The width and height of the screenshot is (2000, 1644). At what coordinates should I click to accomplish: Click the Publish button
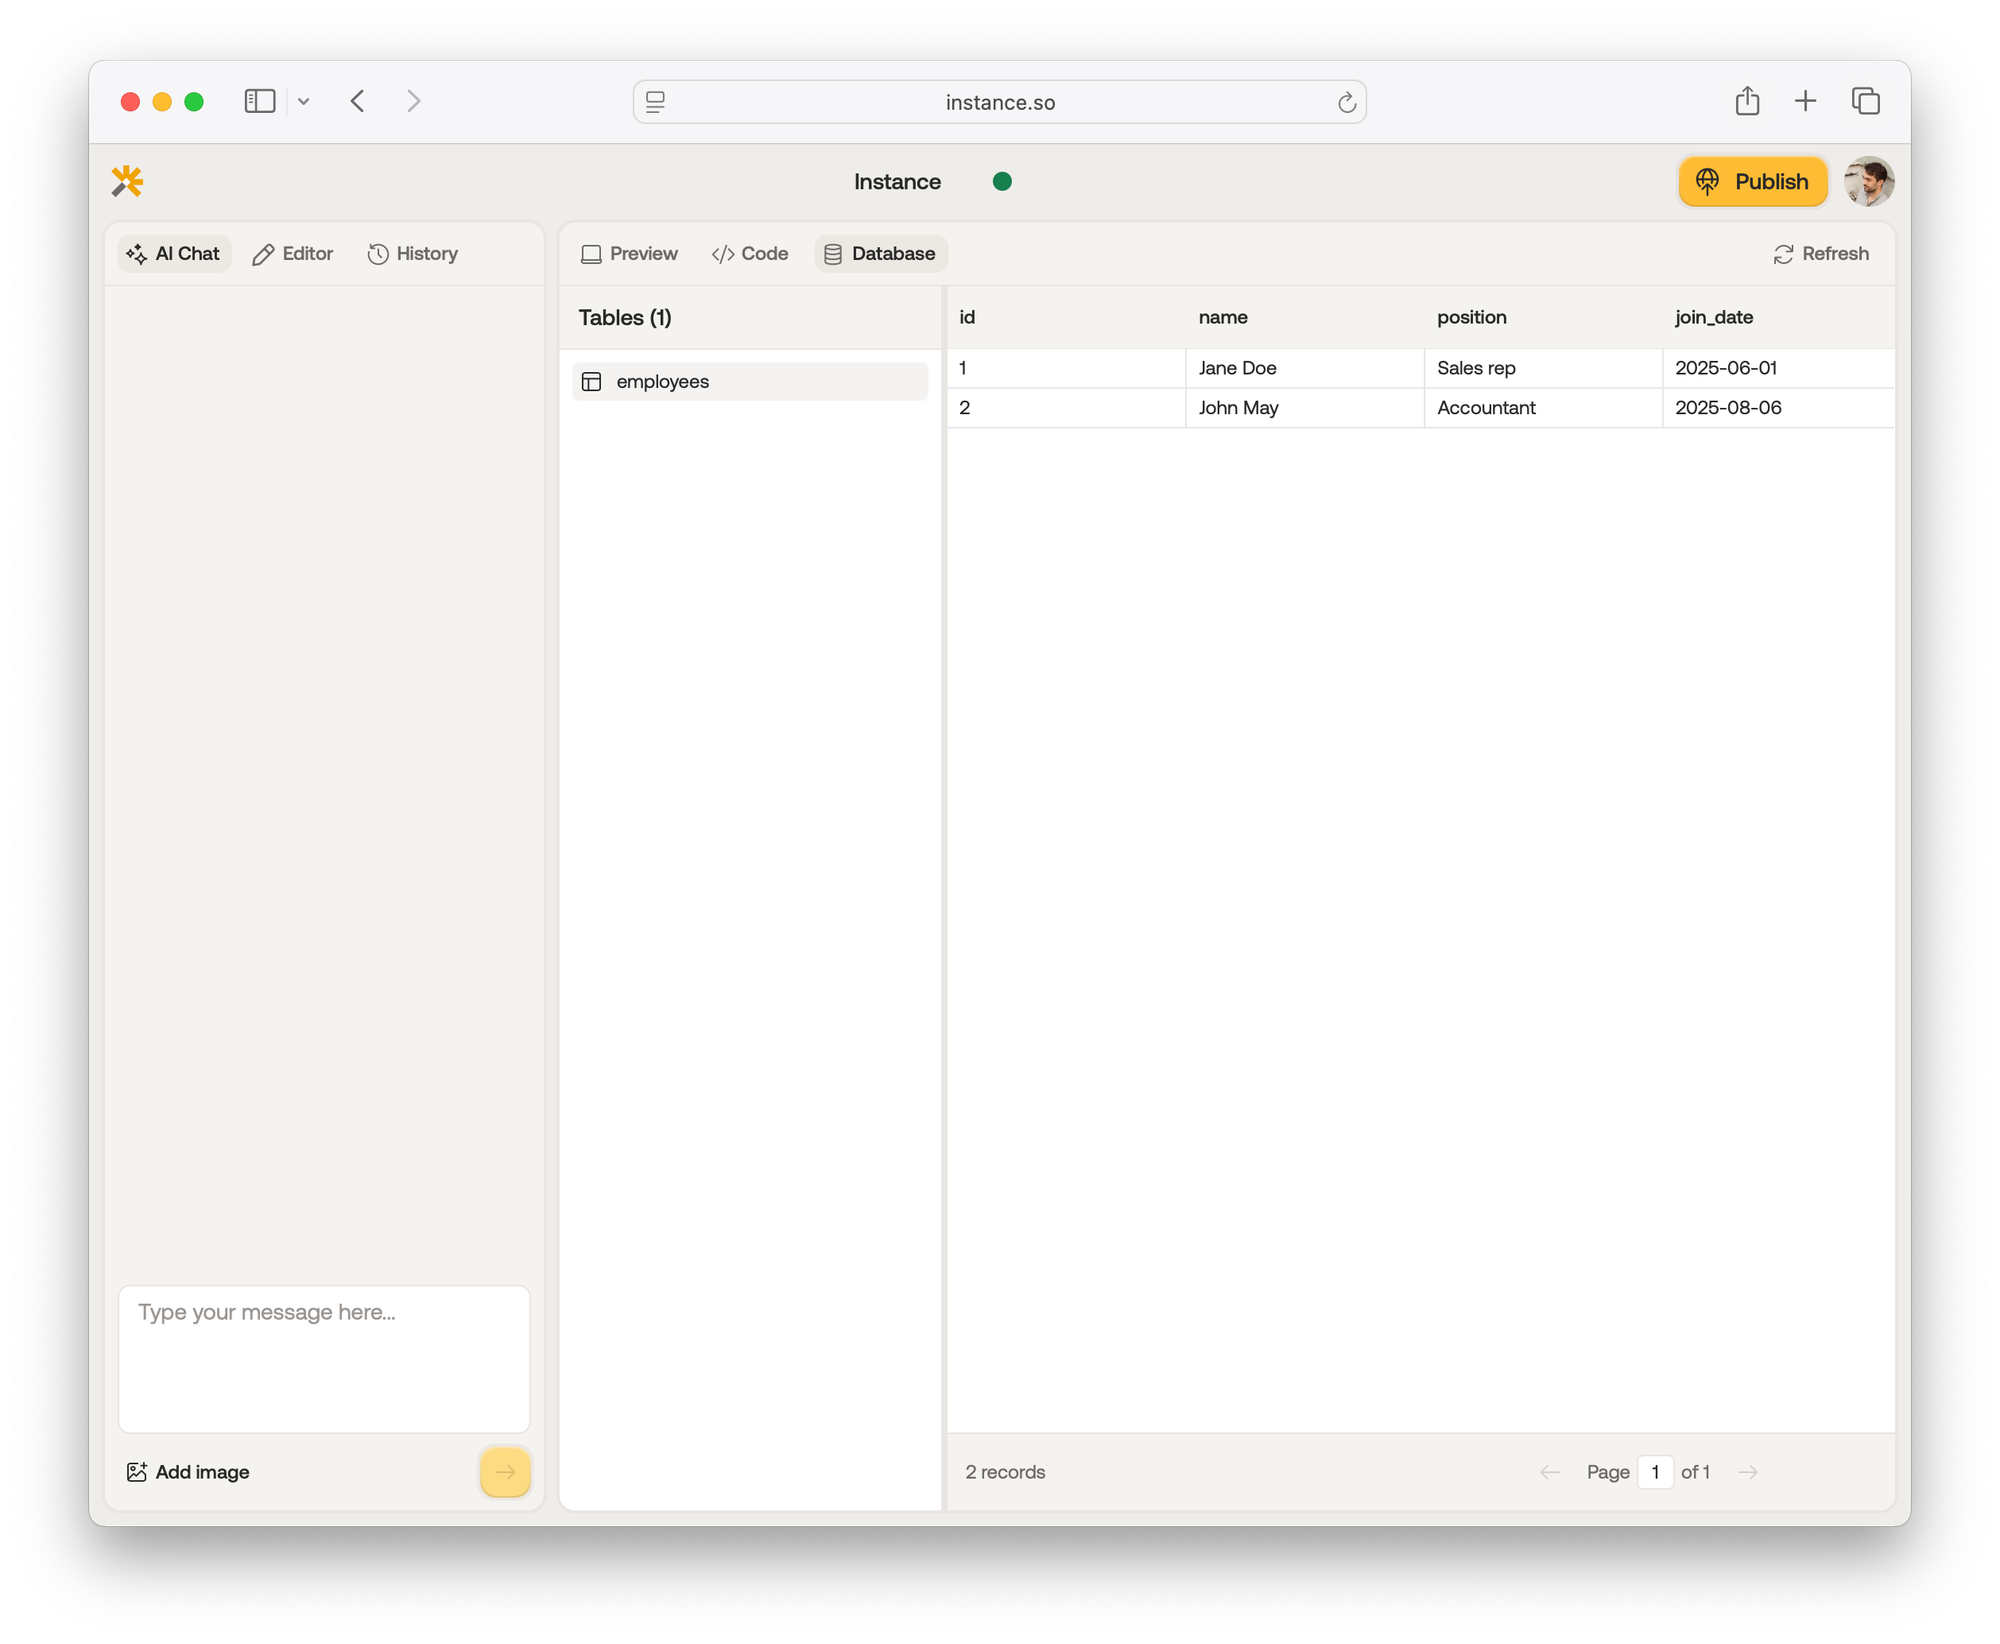(1752, 181)
